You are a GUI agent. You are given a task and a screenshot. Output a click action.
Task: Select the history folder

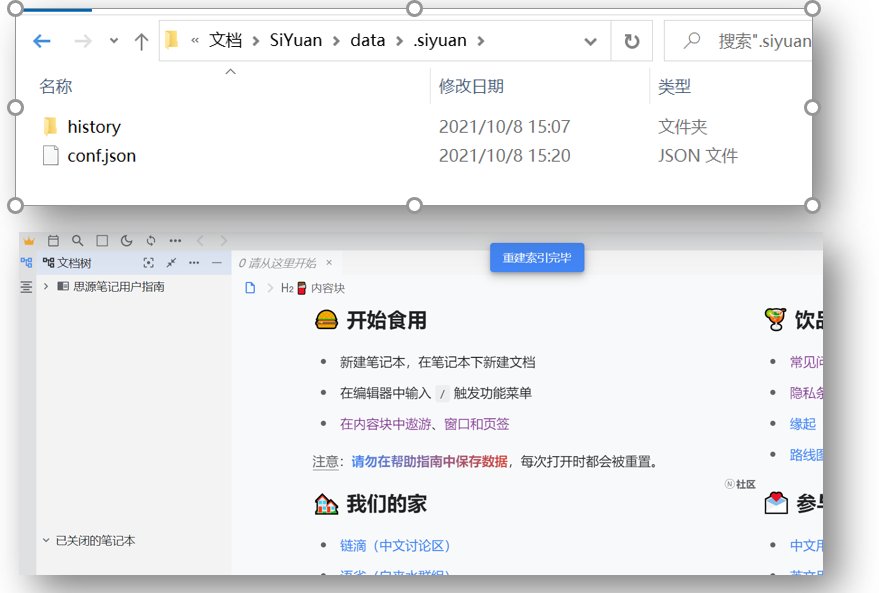click(94, 127)
